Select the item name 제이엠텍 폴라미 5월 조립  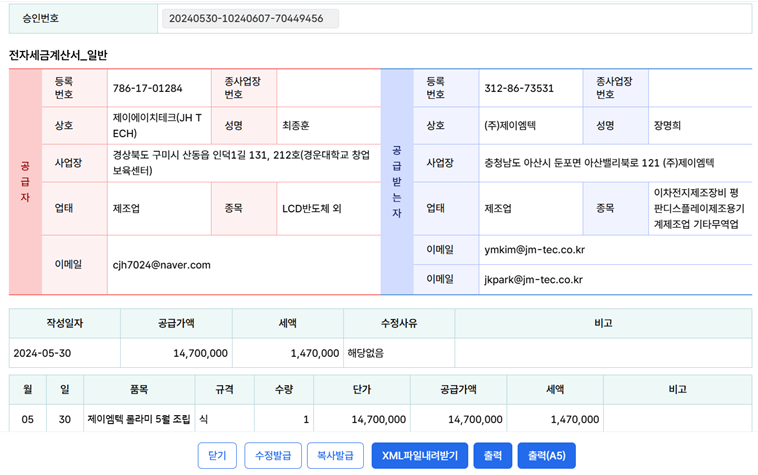pyautogui.click(x=139, y=420)
